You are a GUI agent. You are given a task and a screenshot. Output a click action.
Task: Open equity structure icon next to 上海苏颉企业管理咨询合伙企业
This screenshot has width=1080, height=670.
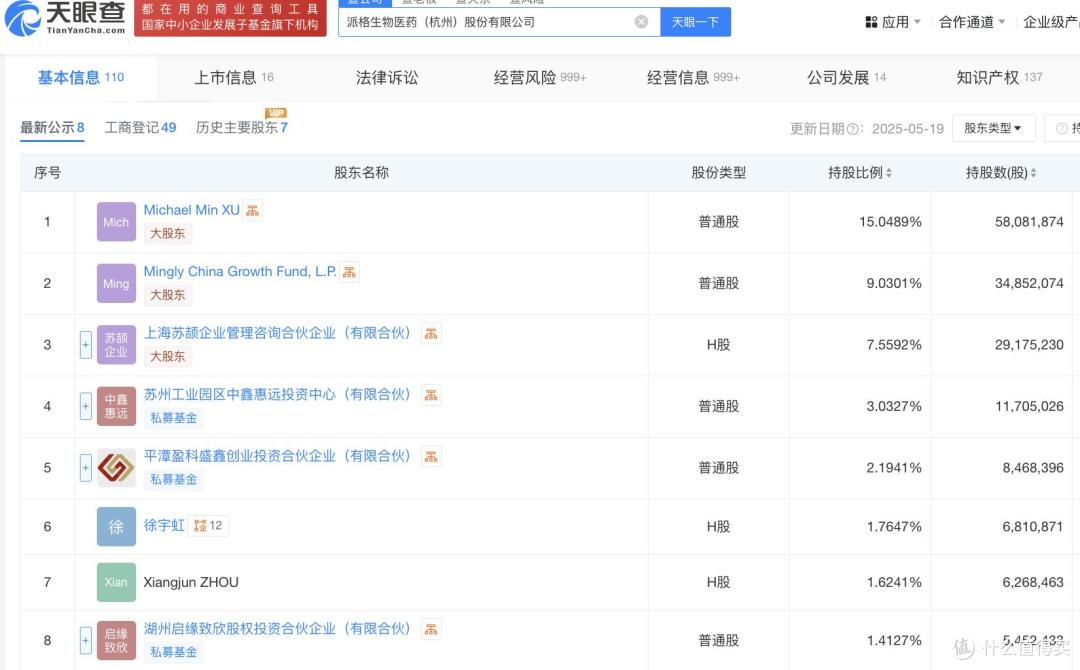click(x=431, y=334)
